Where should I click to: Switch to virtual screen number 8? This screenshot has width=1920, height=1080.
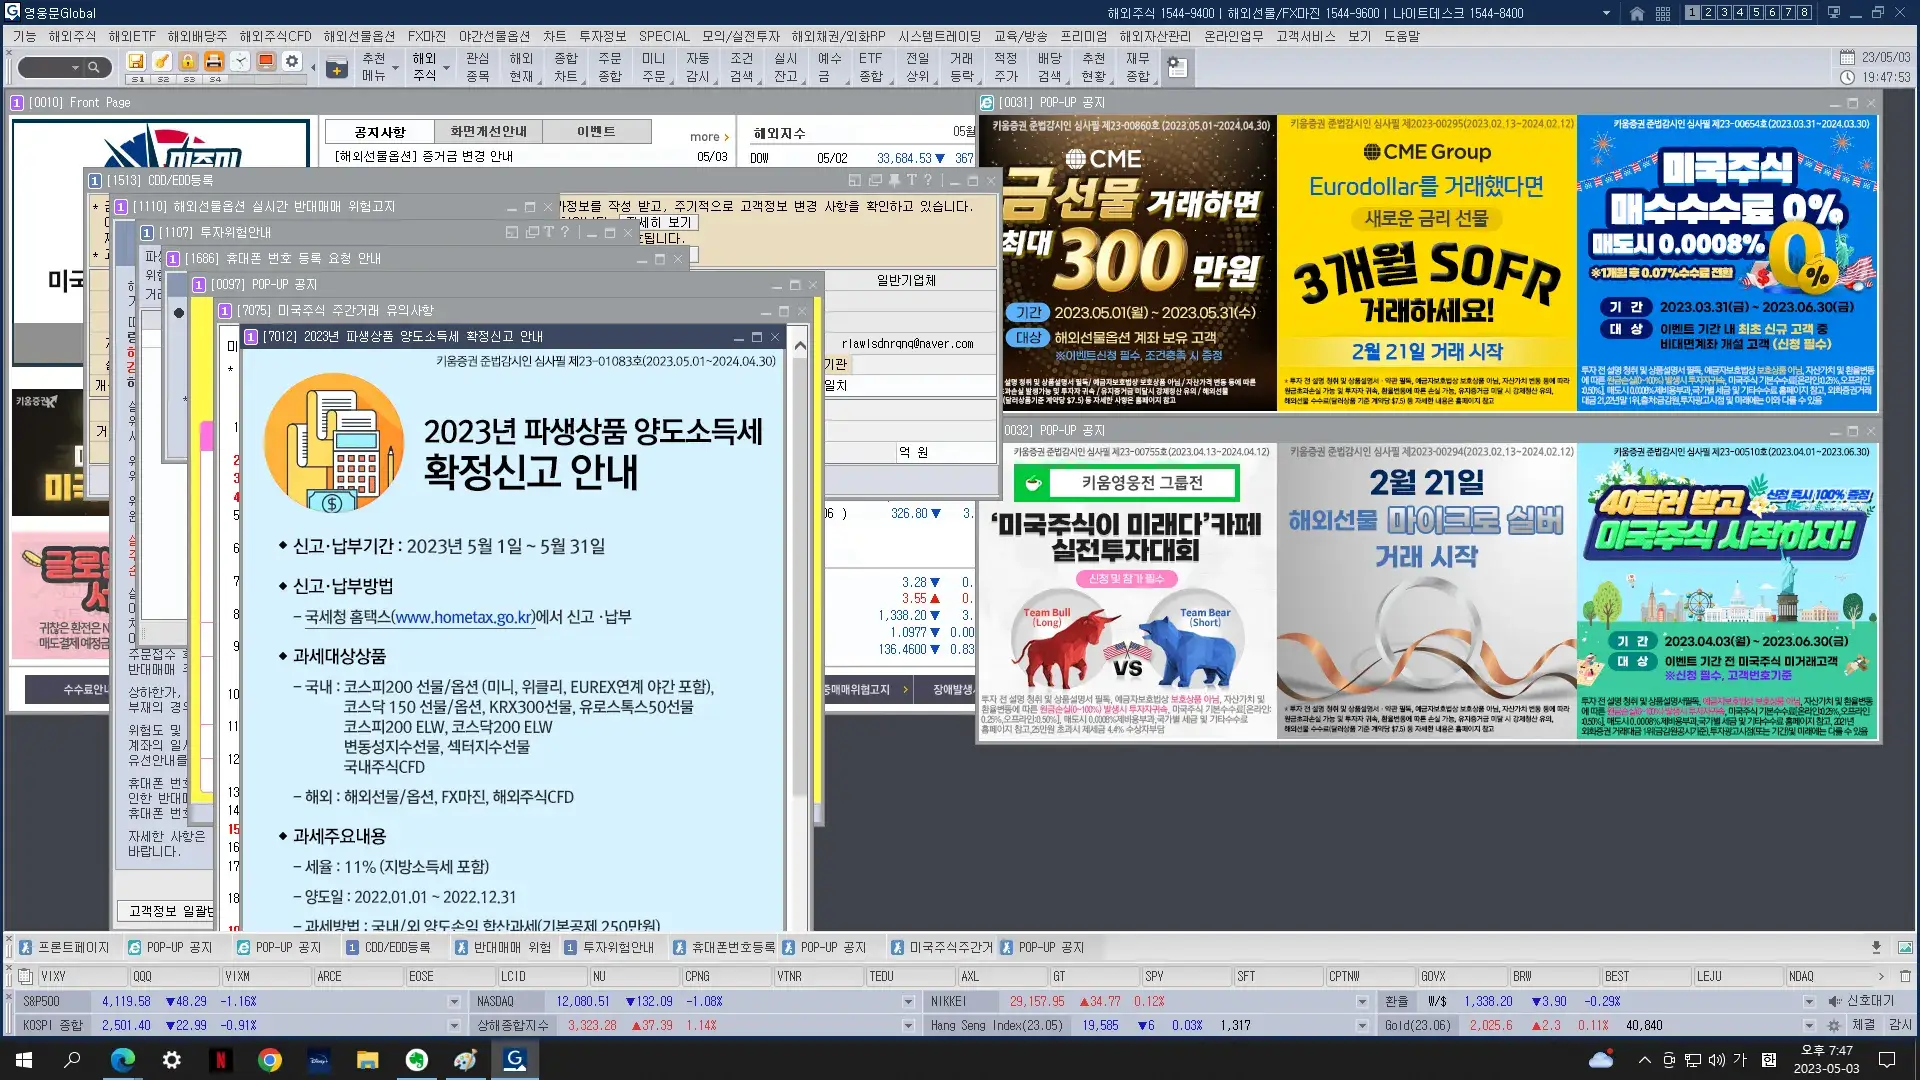[1804, 13]
